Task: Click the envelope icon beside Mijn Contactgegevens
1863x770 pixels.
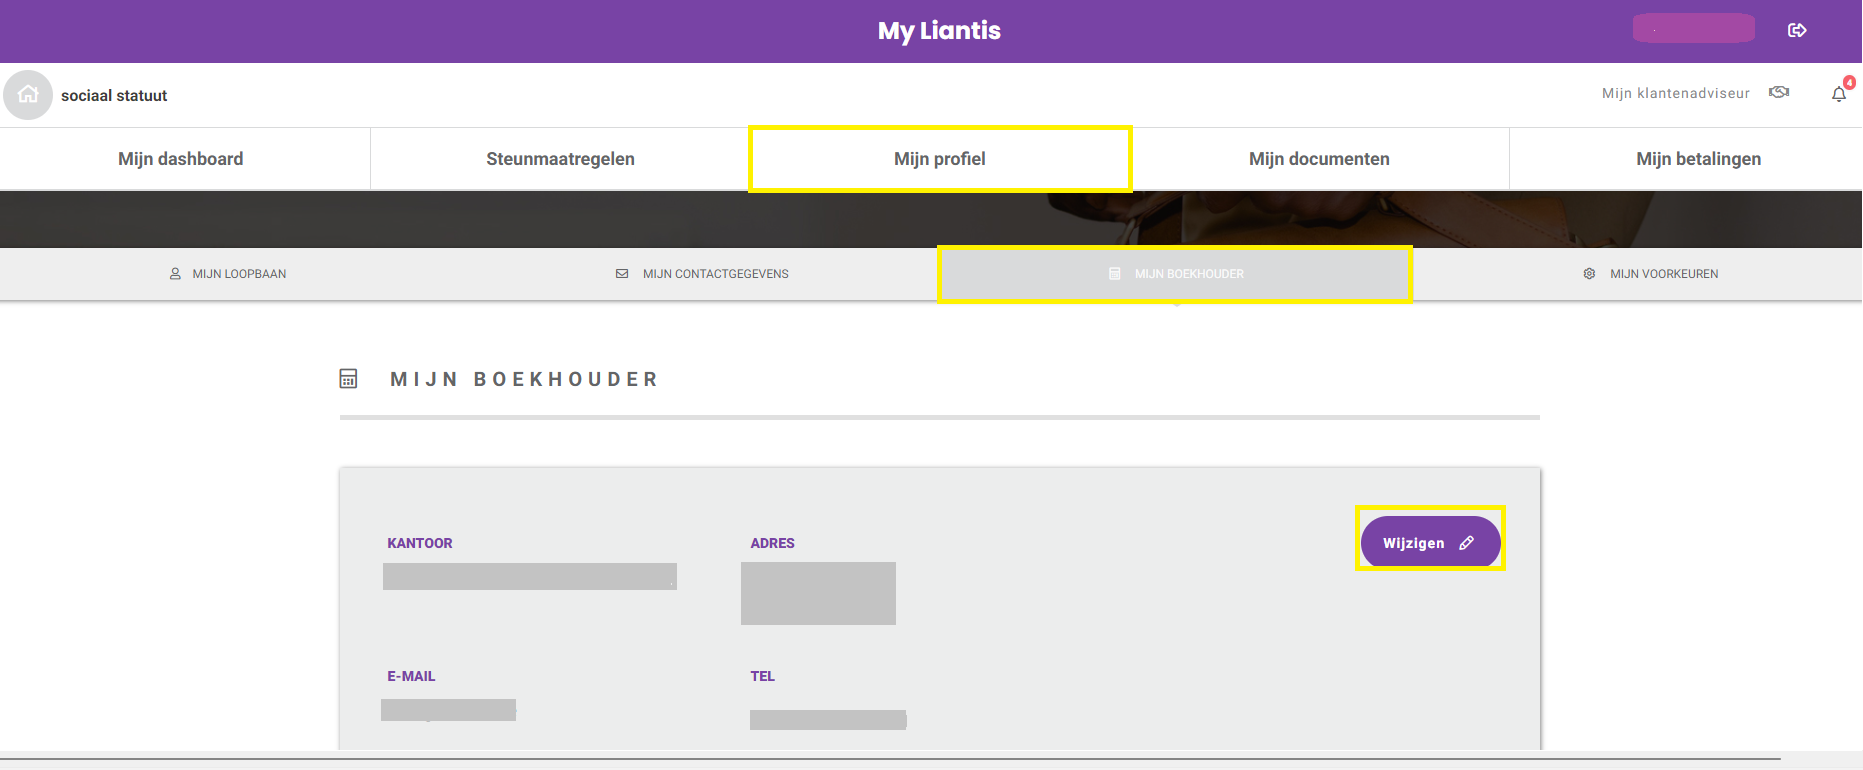Action: [x=622, y=274]
